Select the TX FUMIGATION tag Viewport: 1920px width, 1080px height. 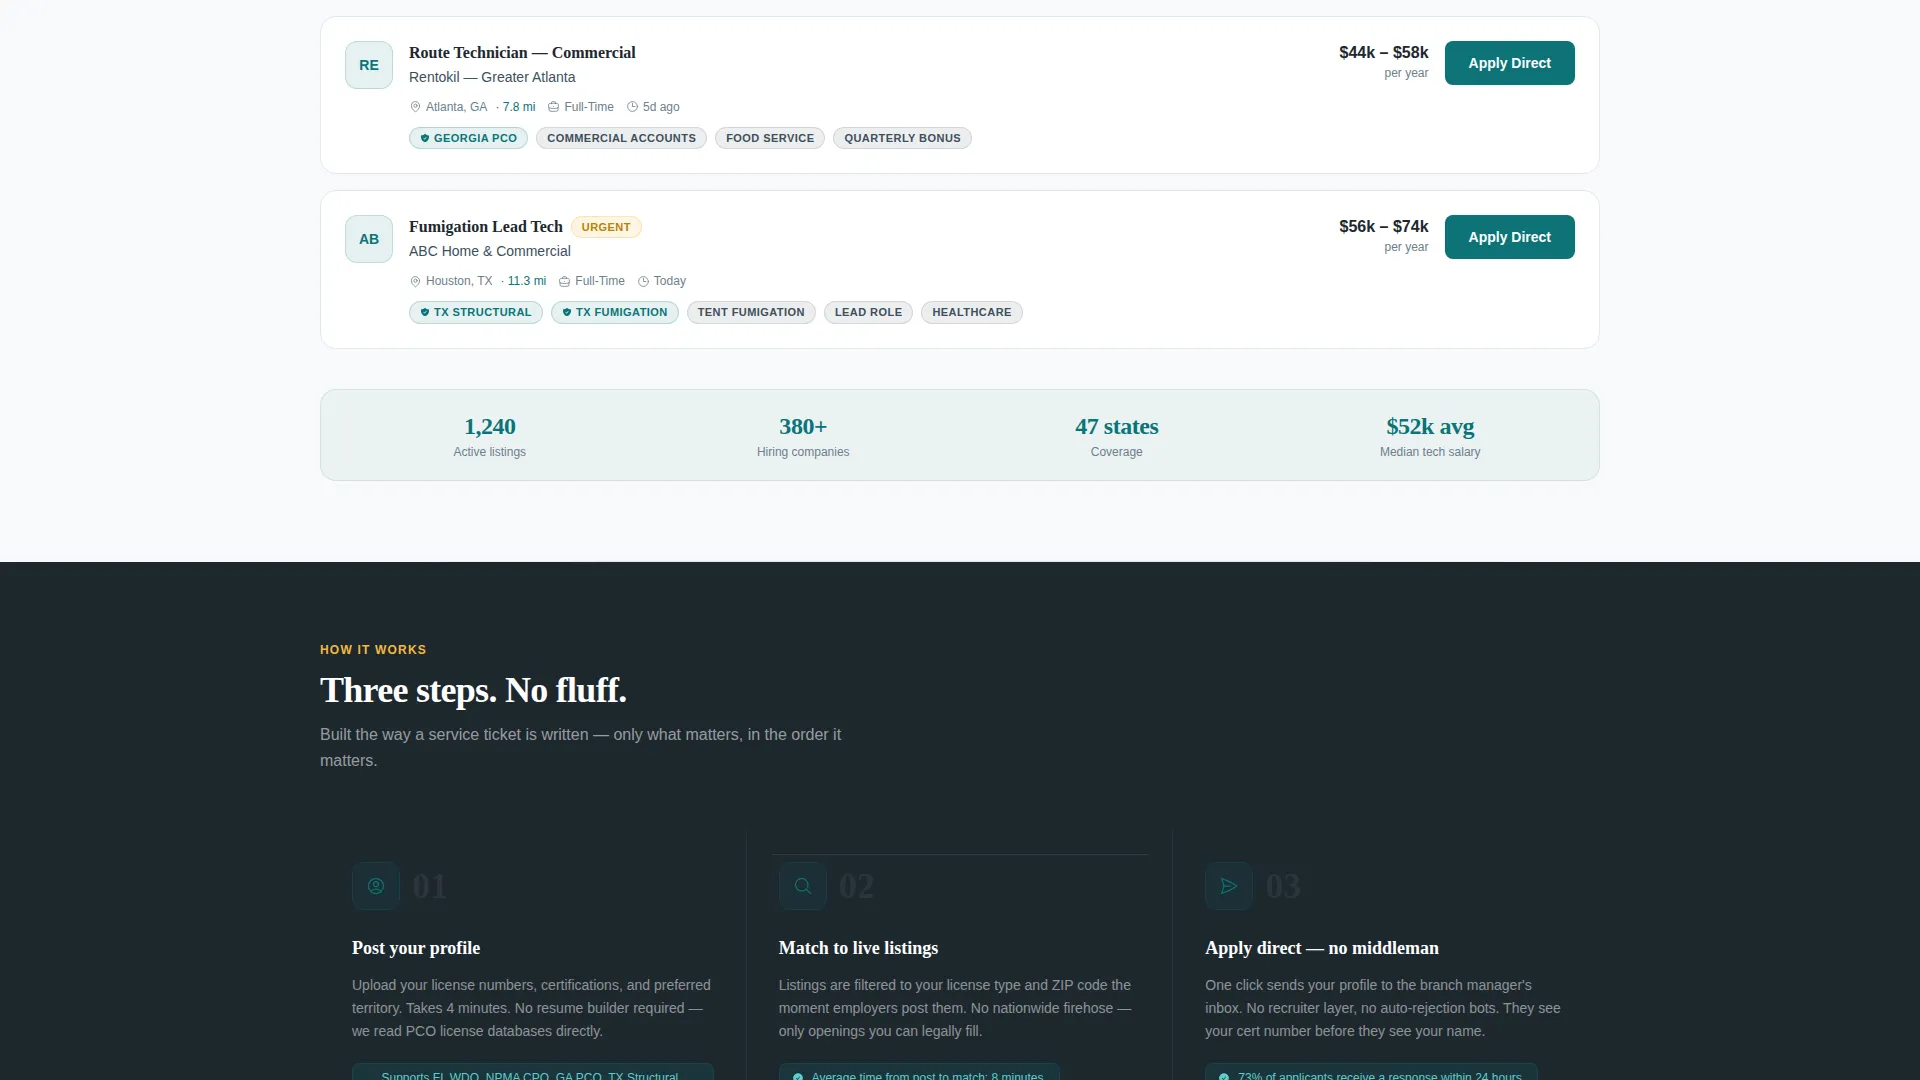[x=615, y=312]
